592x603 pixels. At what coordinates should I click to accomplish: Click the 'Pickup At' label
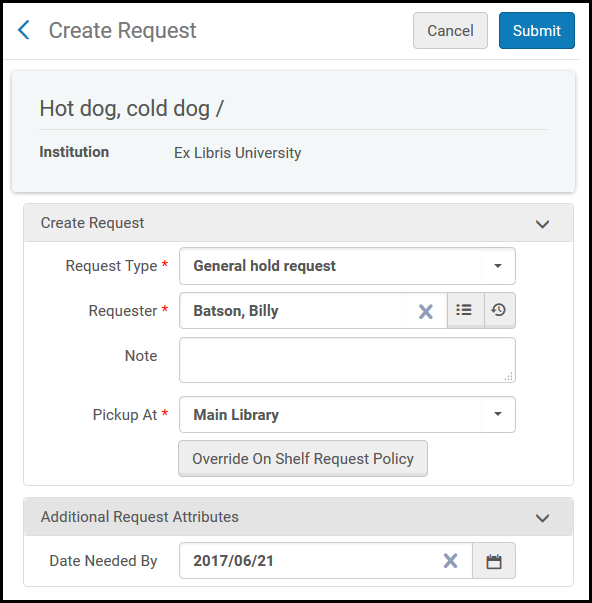click(x=125, y=415)
